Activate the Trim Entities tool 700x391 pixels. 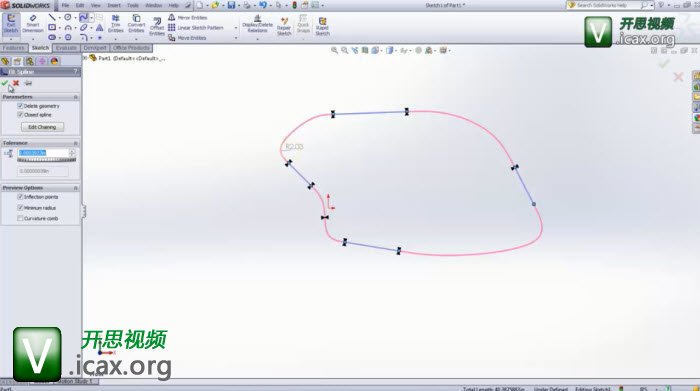point(115,23)
